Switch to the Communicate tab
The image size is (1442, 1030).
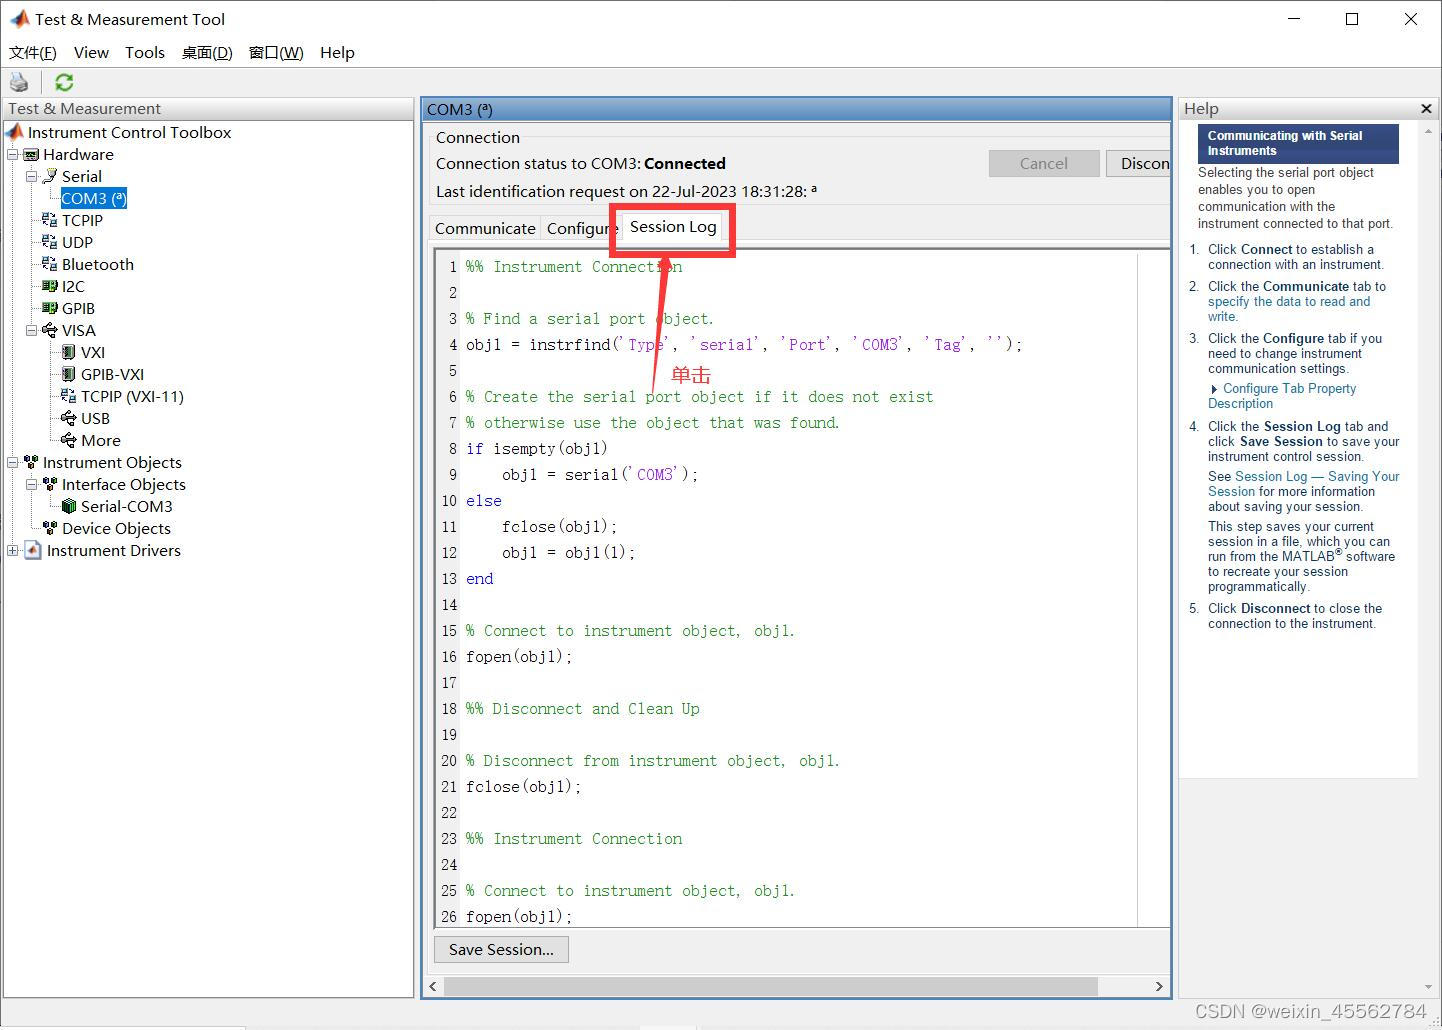(x=485, y=228)
